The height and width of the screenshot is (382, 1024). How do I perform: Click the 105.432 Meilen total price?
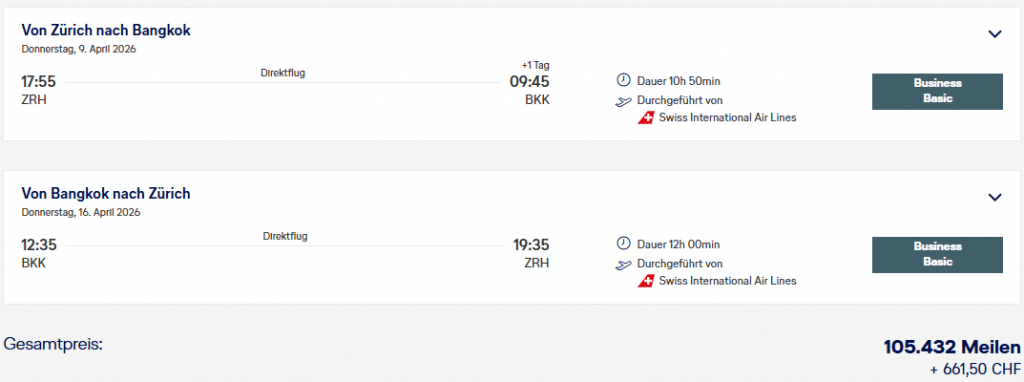click(x=952, y=347)
